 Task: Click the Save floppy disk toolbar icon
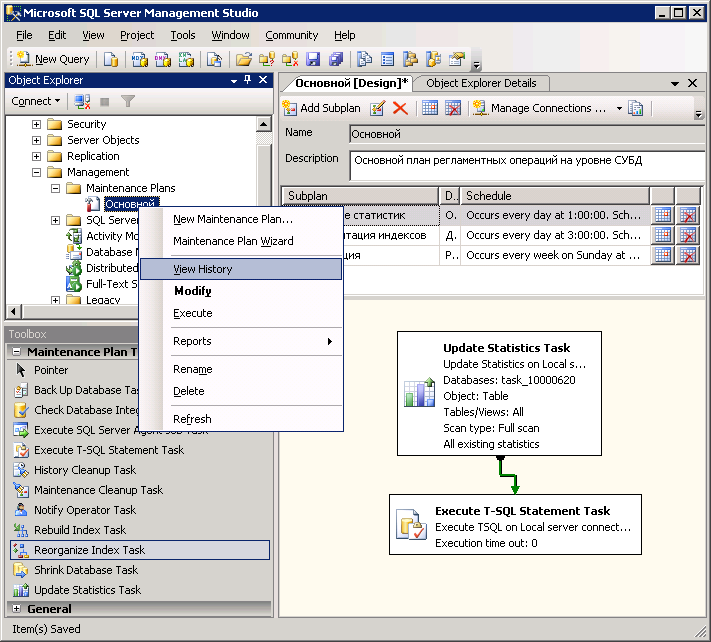pos(313,60)
